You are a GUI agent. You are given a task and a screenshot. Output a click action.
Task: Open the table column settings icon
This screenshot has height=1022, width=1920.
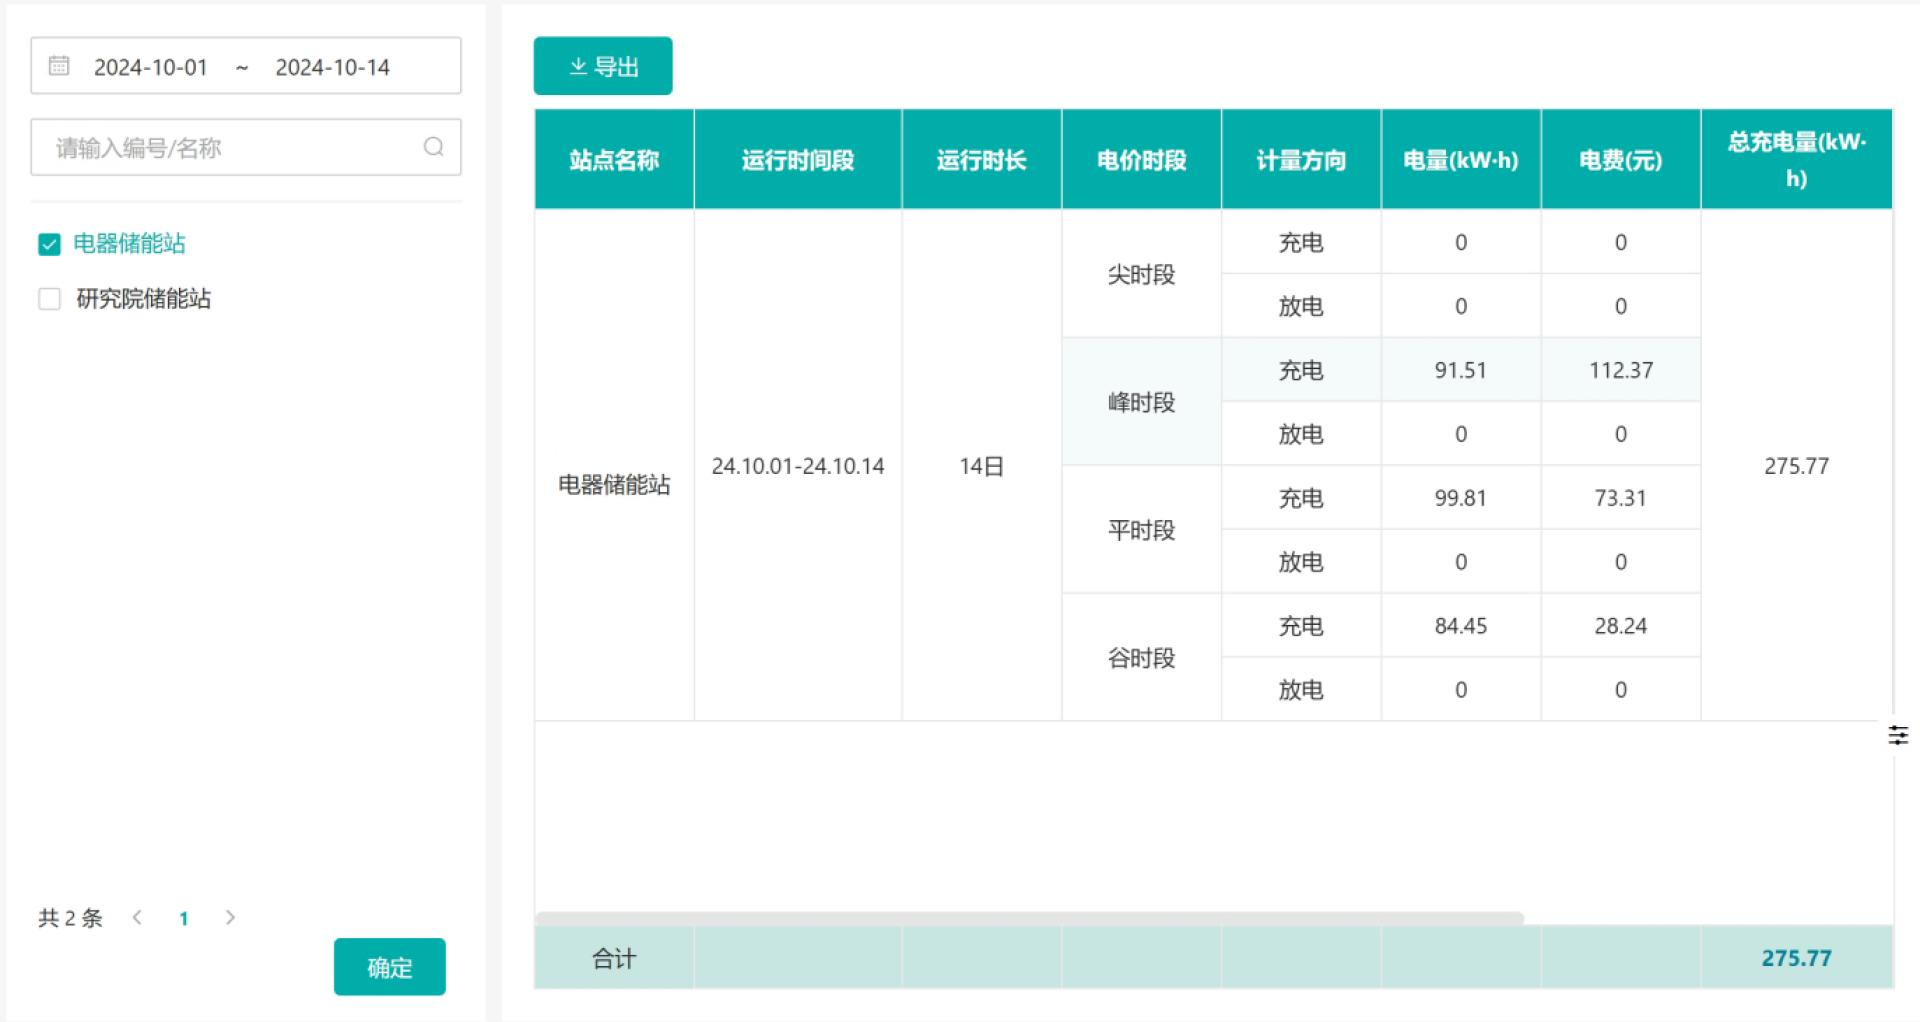tap(1898, 736)
